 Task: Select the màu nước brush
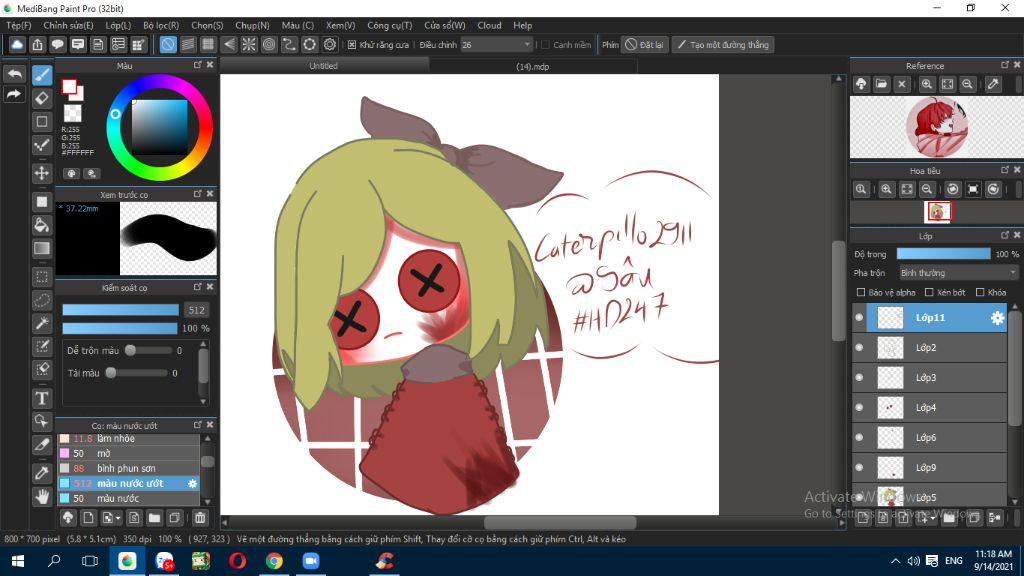[129, 498]
